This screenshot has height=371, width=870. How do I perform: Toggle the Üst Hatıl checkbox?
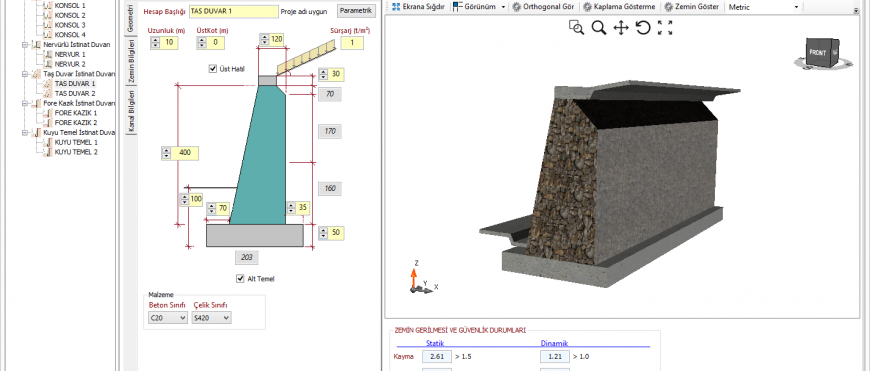(213, 69)
